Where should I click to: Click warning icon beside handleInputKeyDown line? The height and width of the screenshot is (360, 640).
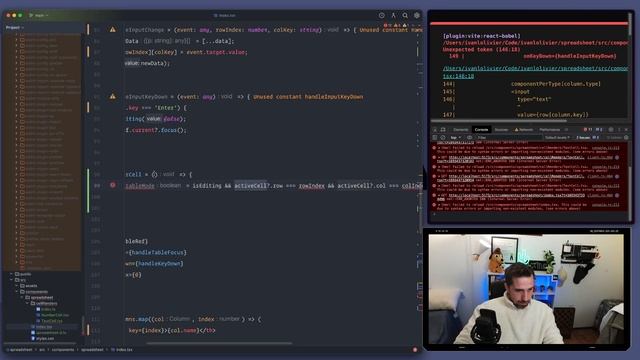(x=112, y=96)
